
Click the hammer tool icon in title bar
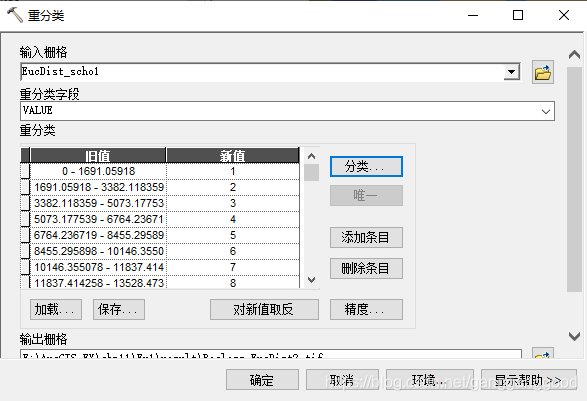point(15,15)
